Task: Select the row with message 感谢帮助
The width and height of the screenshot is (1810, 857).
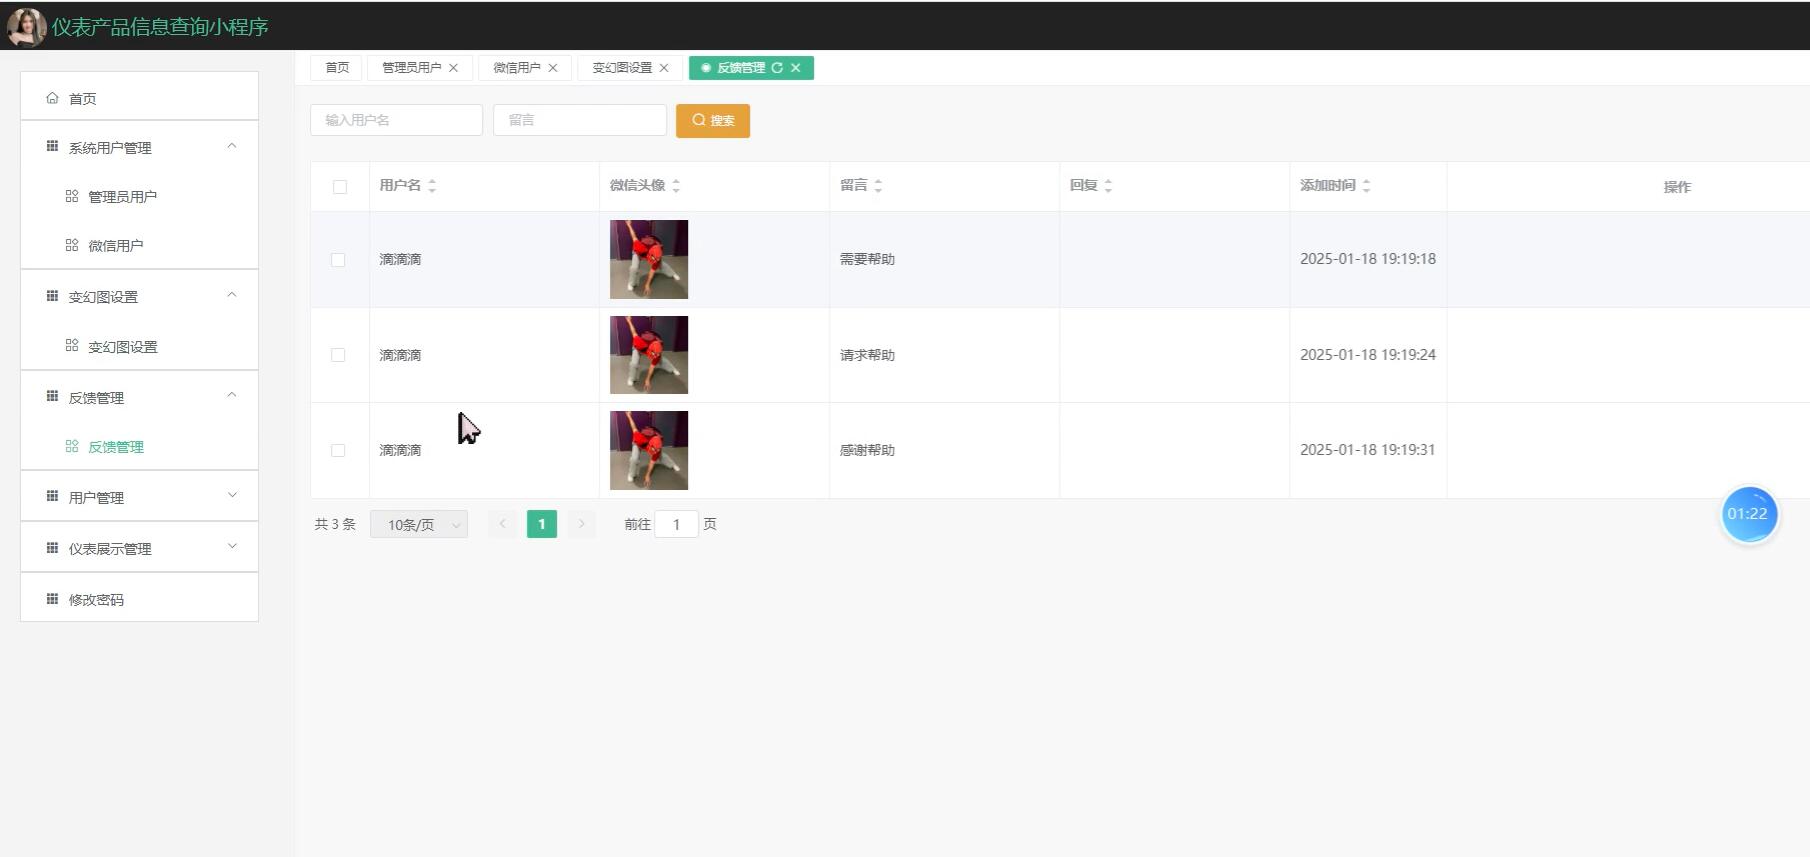Action: (x=338, y=451)
